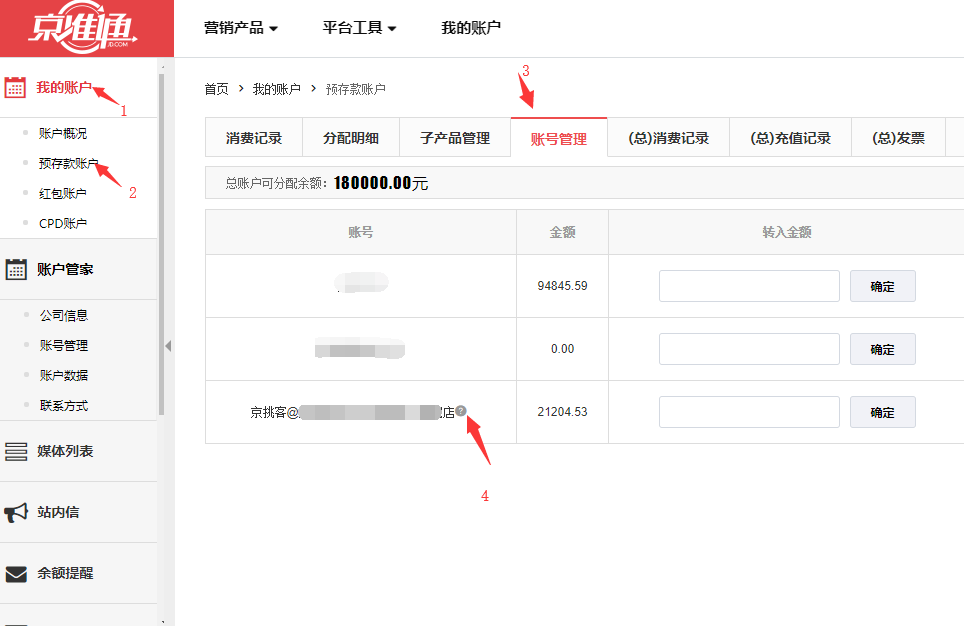Click the question mark help icon beside 京挑客 account
Viewport: 964px width, 626px height.
[x=461, y=411]
